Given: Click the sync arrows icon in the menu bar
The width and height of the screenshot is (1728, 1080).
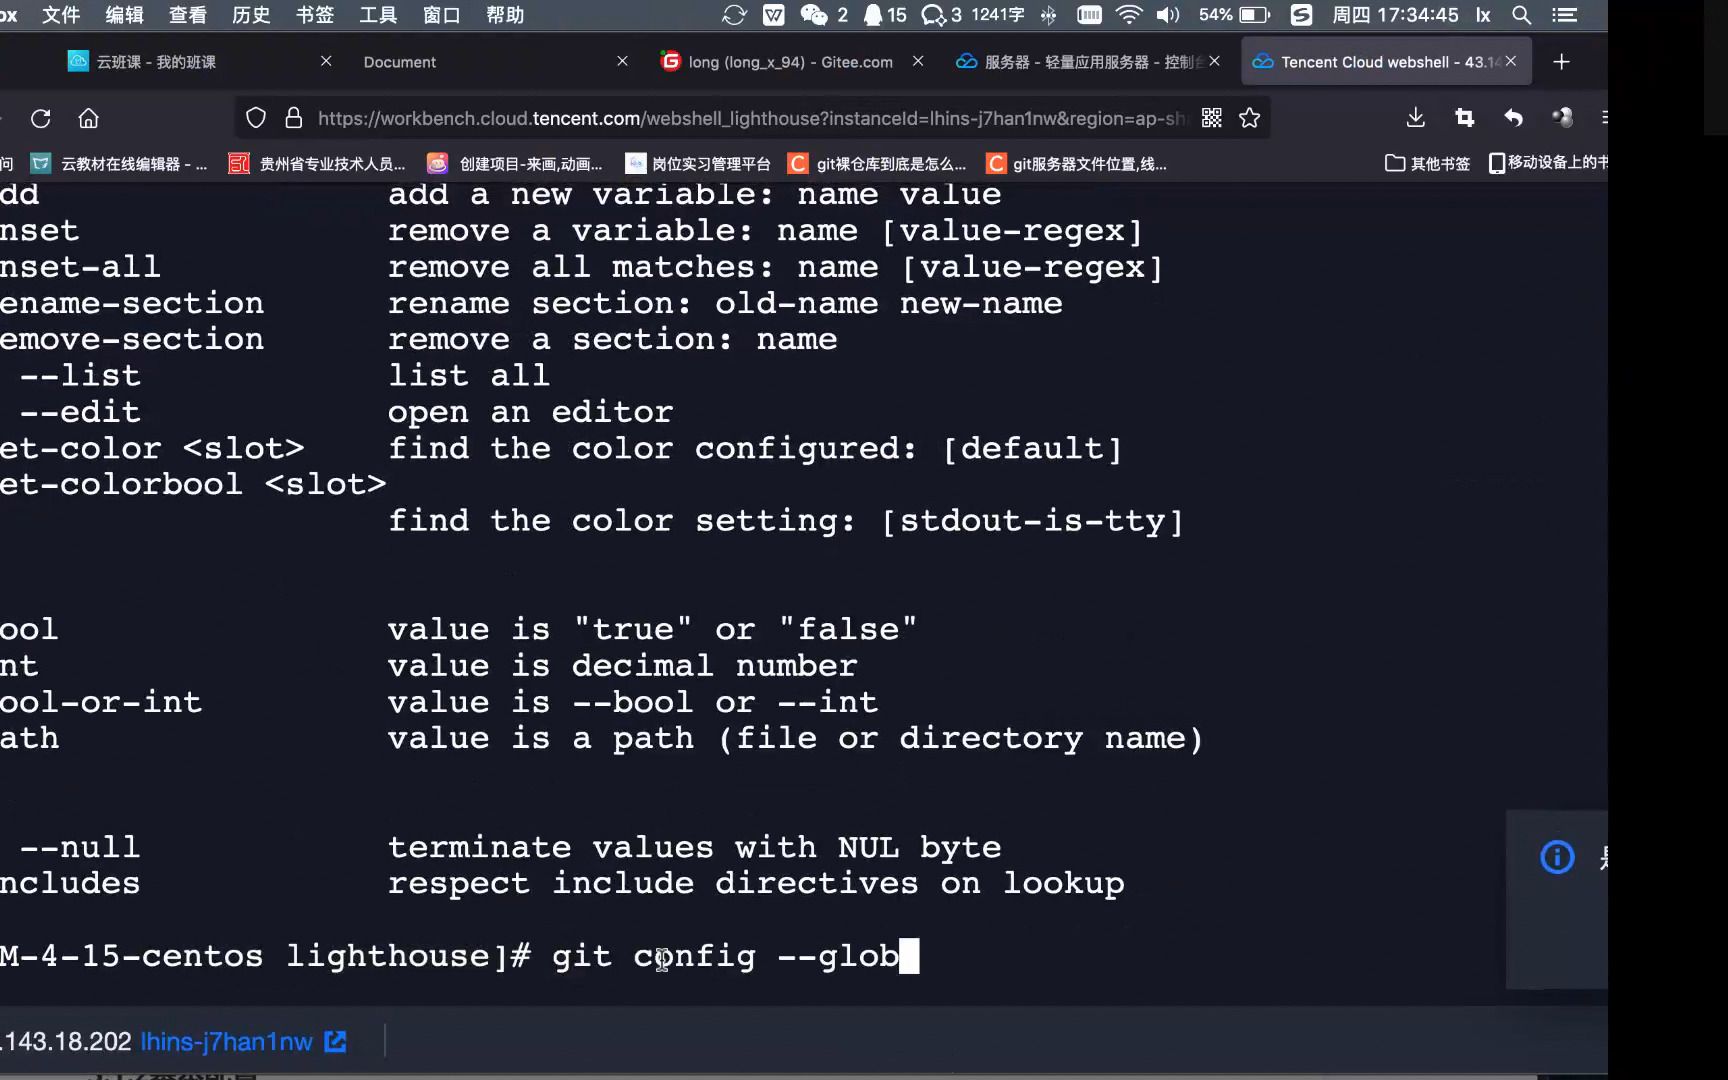Looking at the screenshot, I should 735,15.
